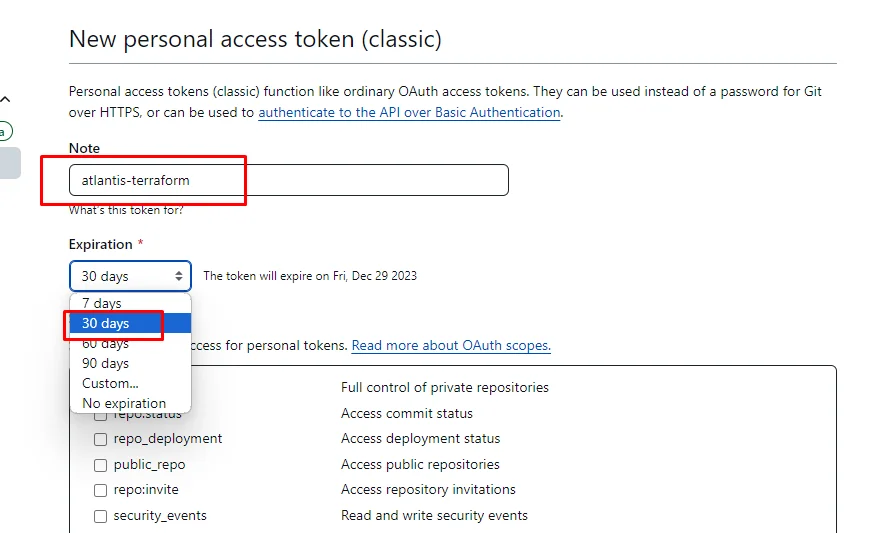Check the partially hidden repo:status checkbox
Viewport: 890px width, 533px height.
point(100,414)
